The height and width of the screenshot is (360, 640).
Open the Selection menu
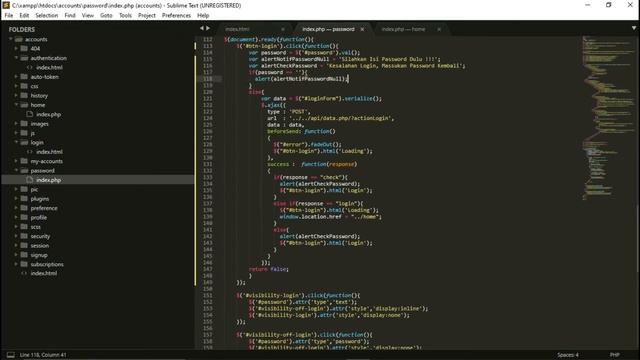[x=47, y=16]
